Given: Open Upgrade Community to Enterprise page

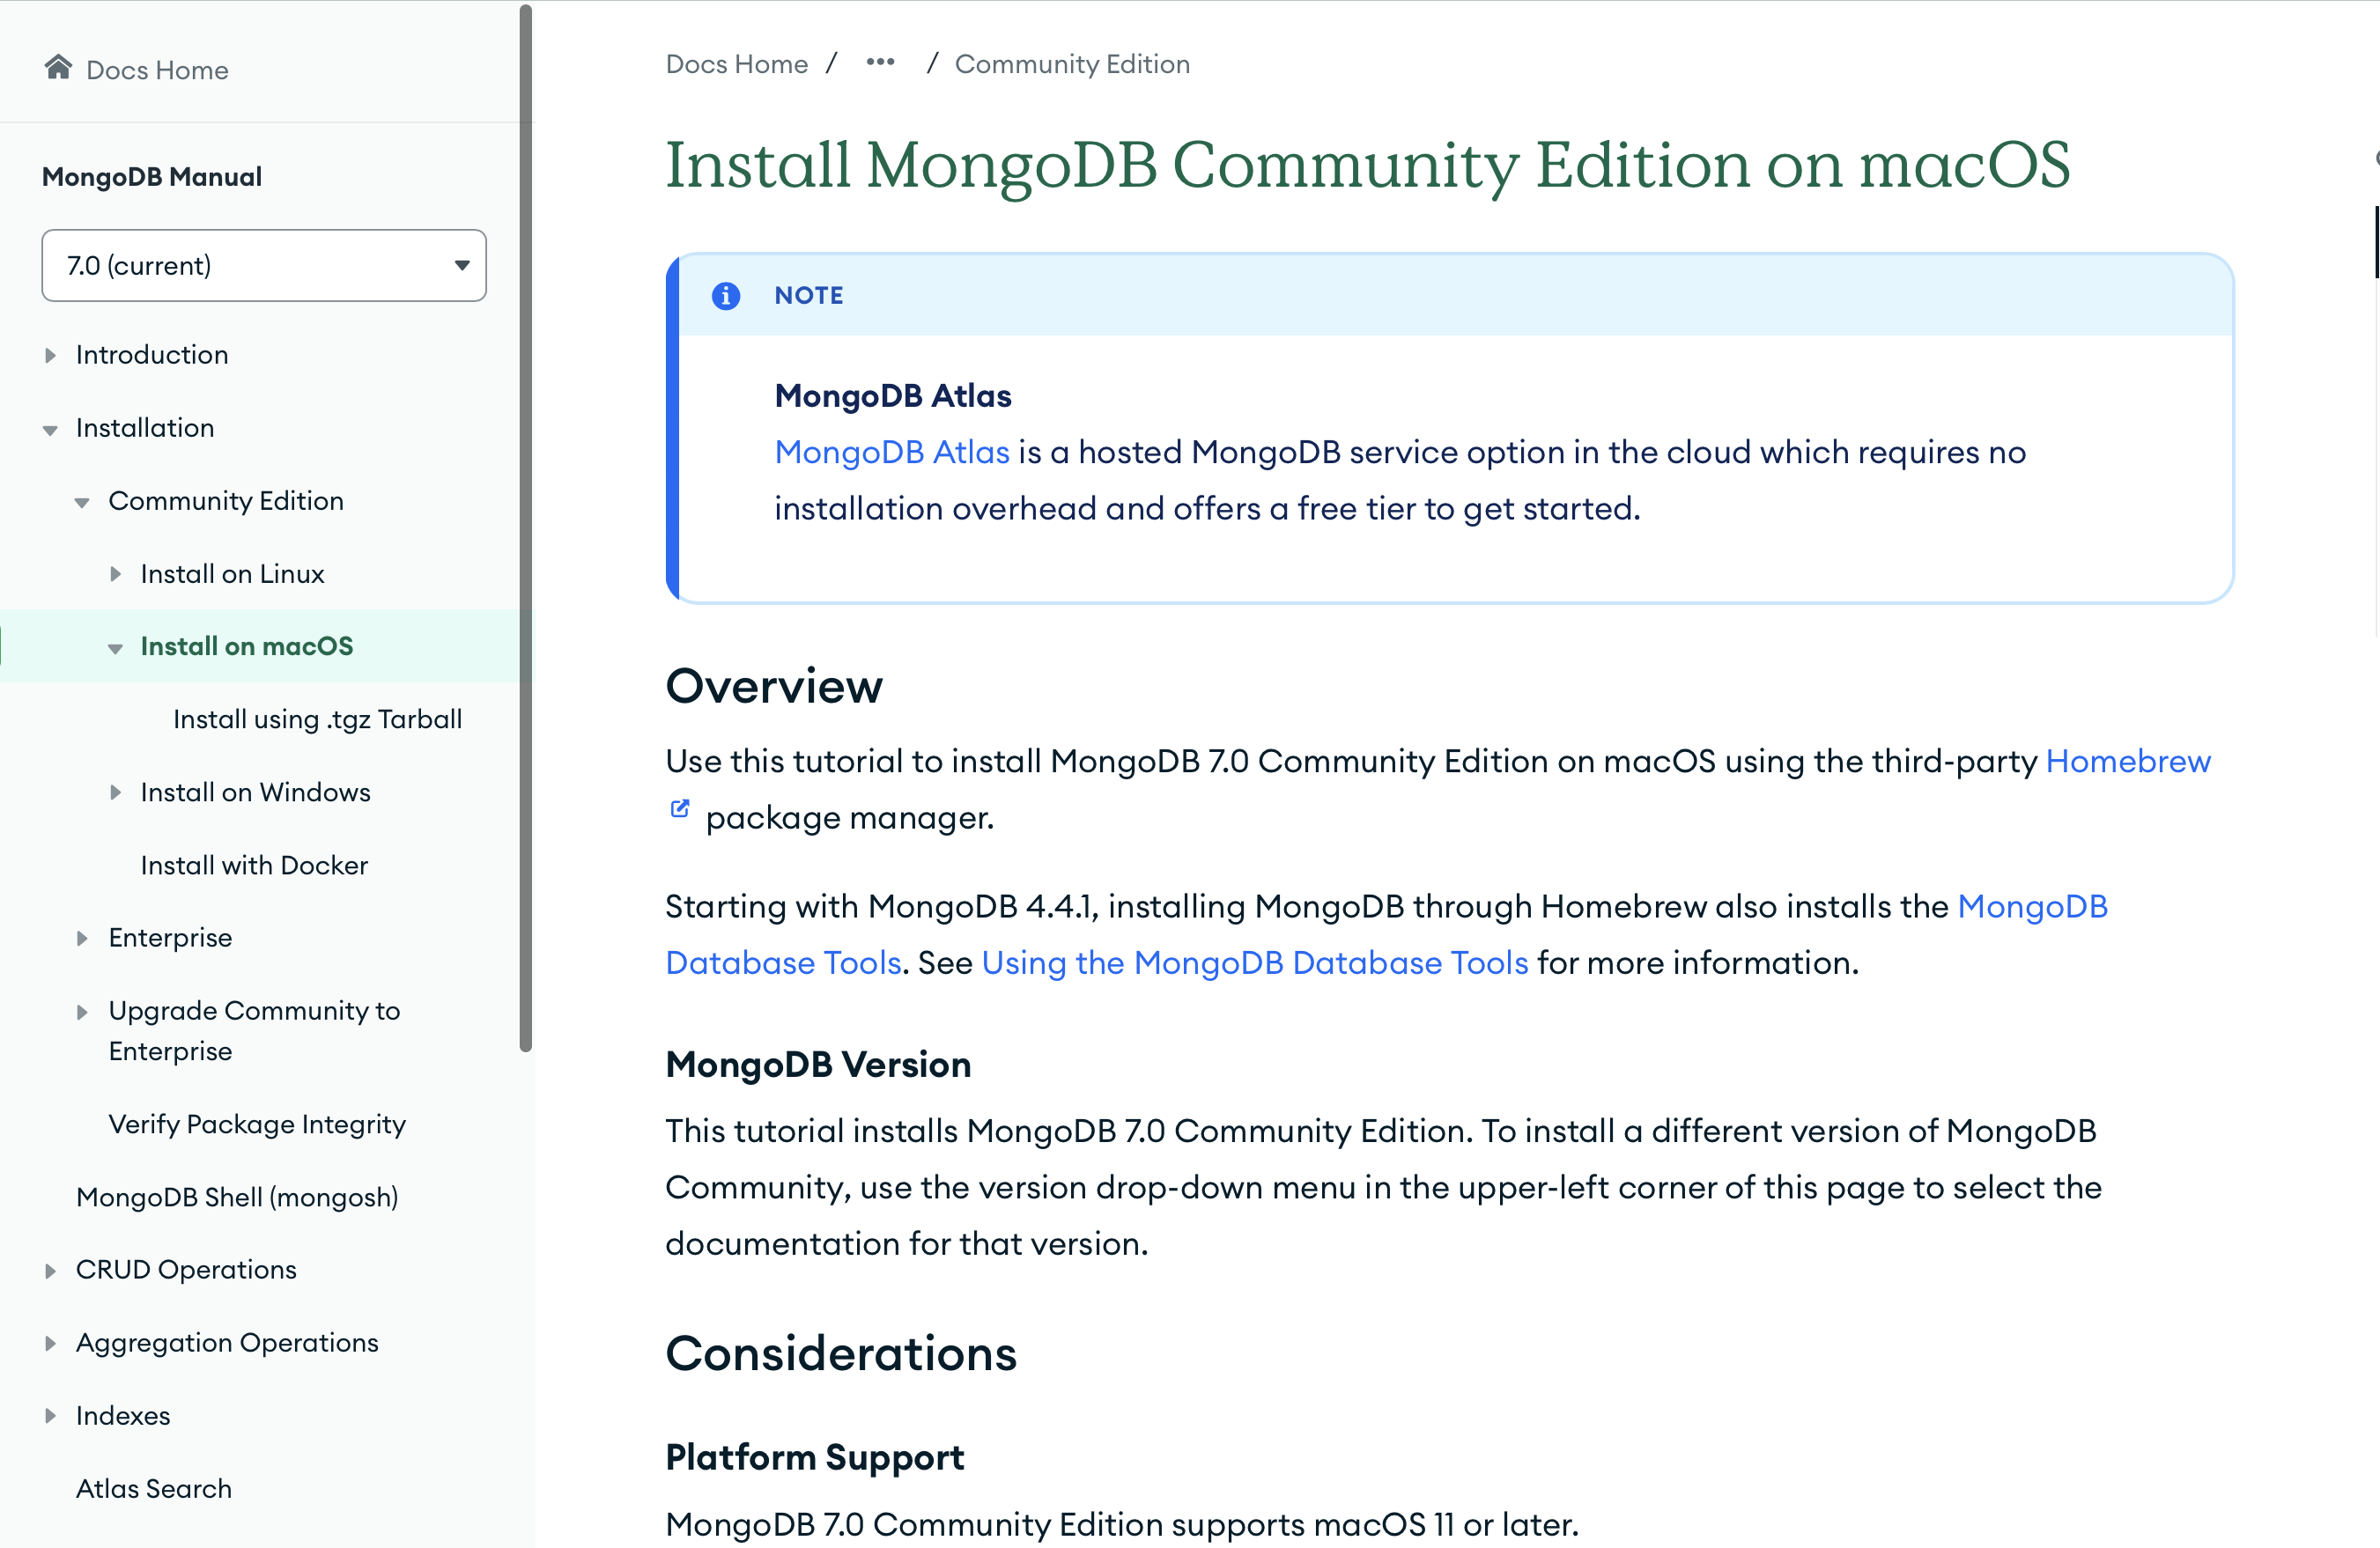Looking at the screenshot, I should (254, 1031).
